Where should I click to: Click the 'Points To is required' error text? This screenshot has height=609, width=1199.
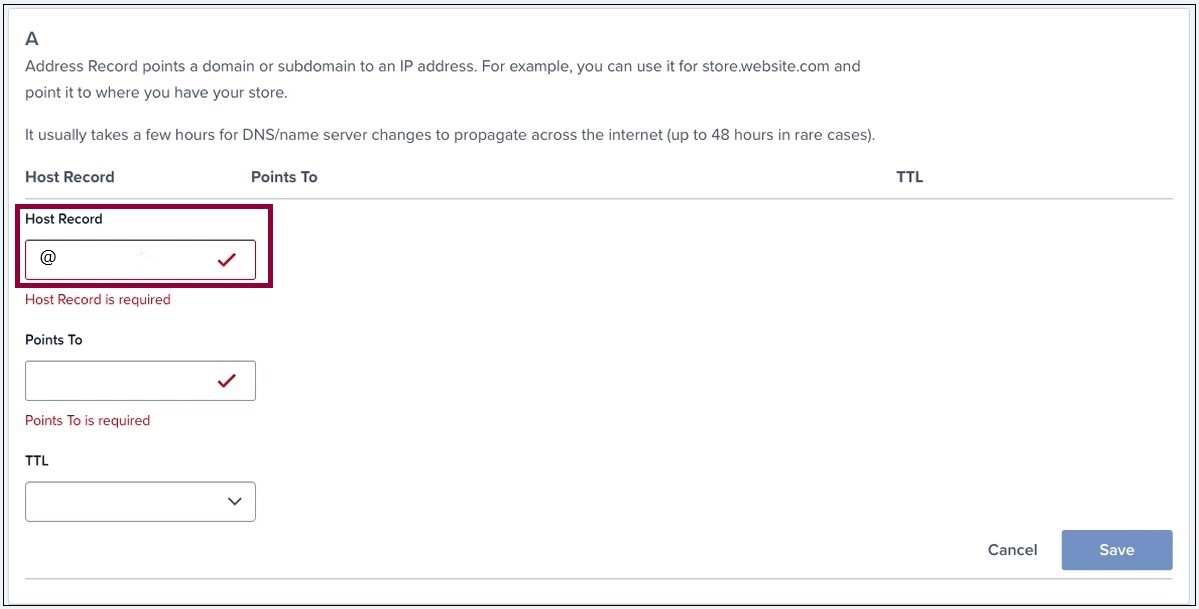tap(88, 421)
